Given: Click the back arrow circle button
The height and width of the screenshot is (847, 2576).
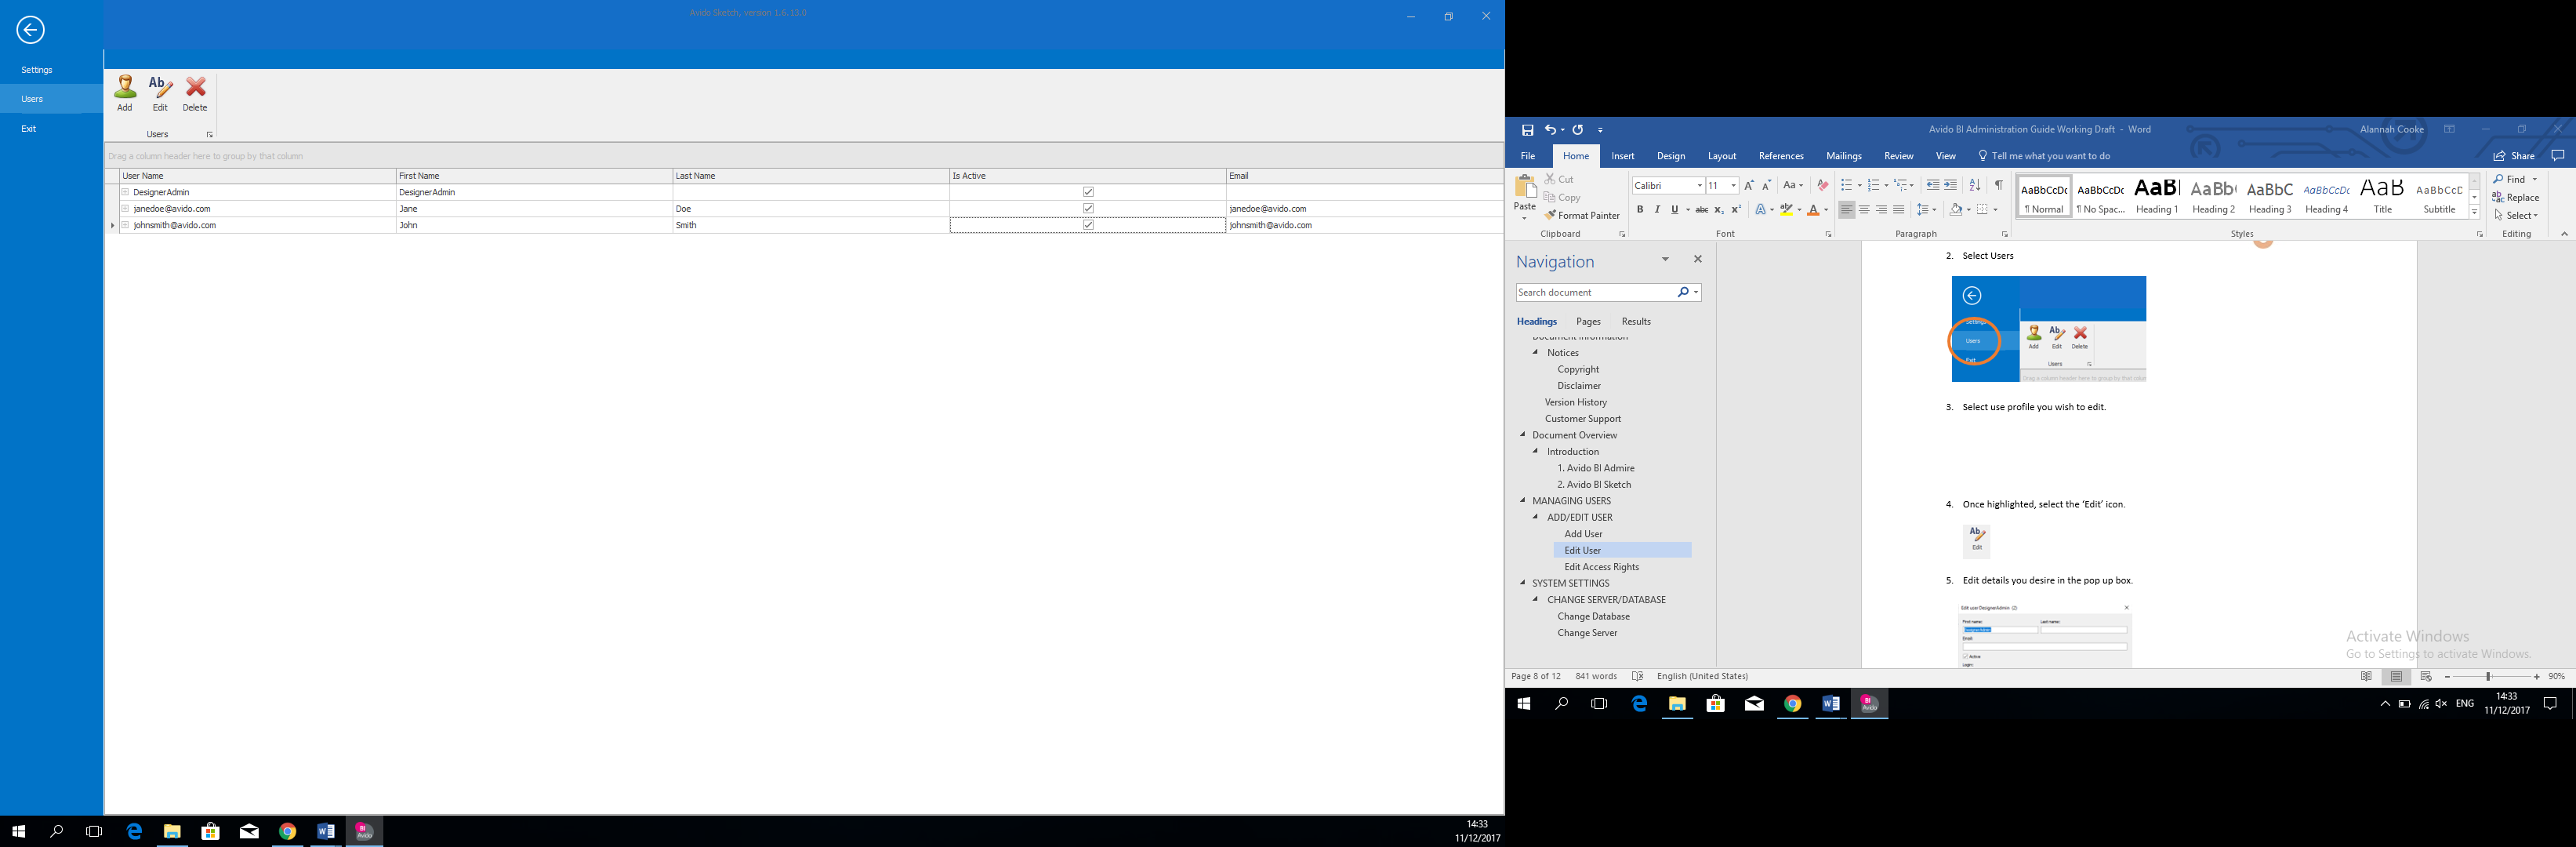Looking at the screenshot, I should click(x=31, y=30).
